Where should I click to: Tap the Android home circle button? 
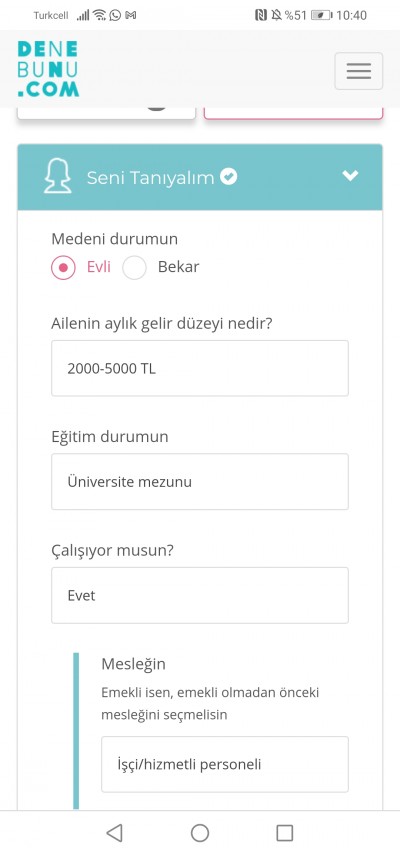(200, 833)
